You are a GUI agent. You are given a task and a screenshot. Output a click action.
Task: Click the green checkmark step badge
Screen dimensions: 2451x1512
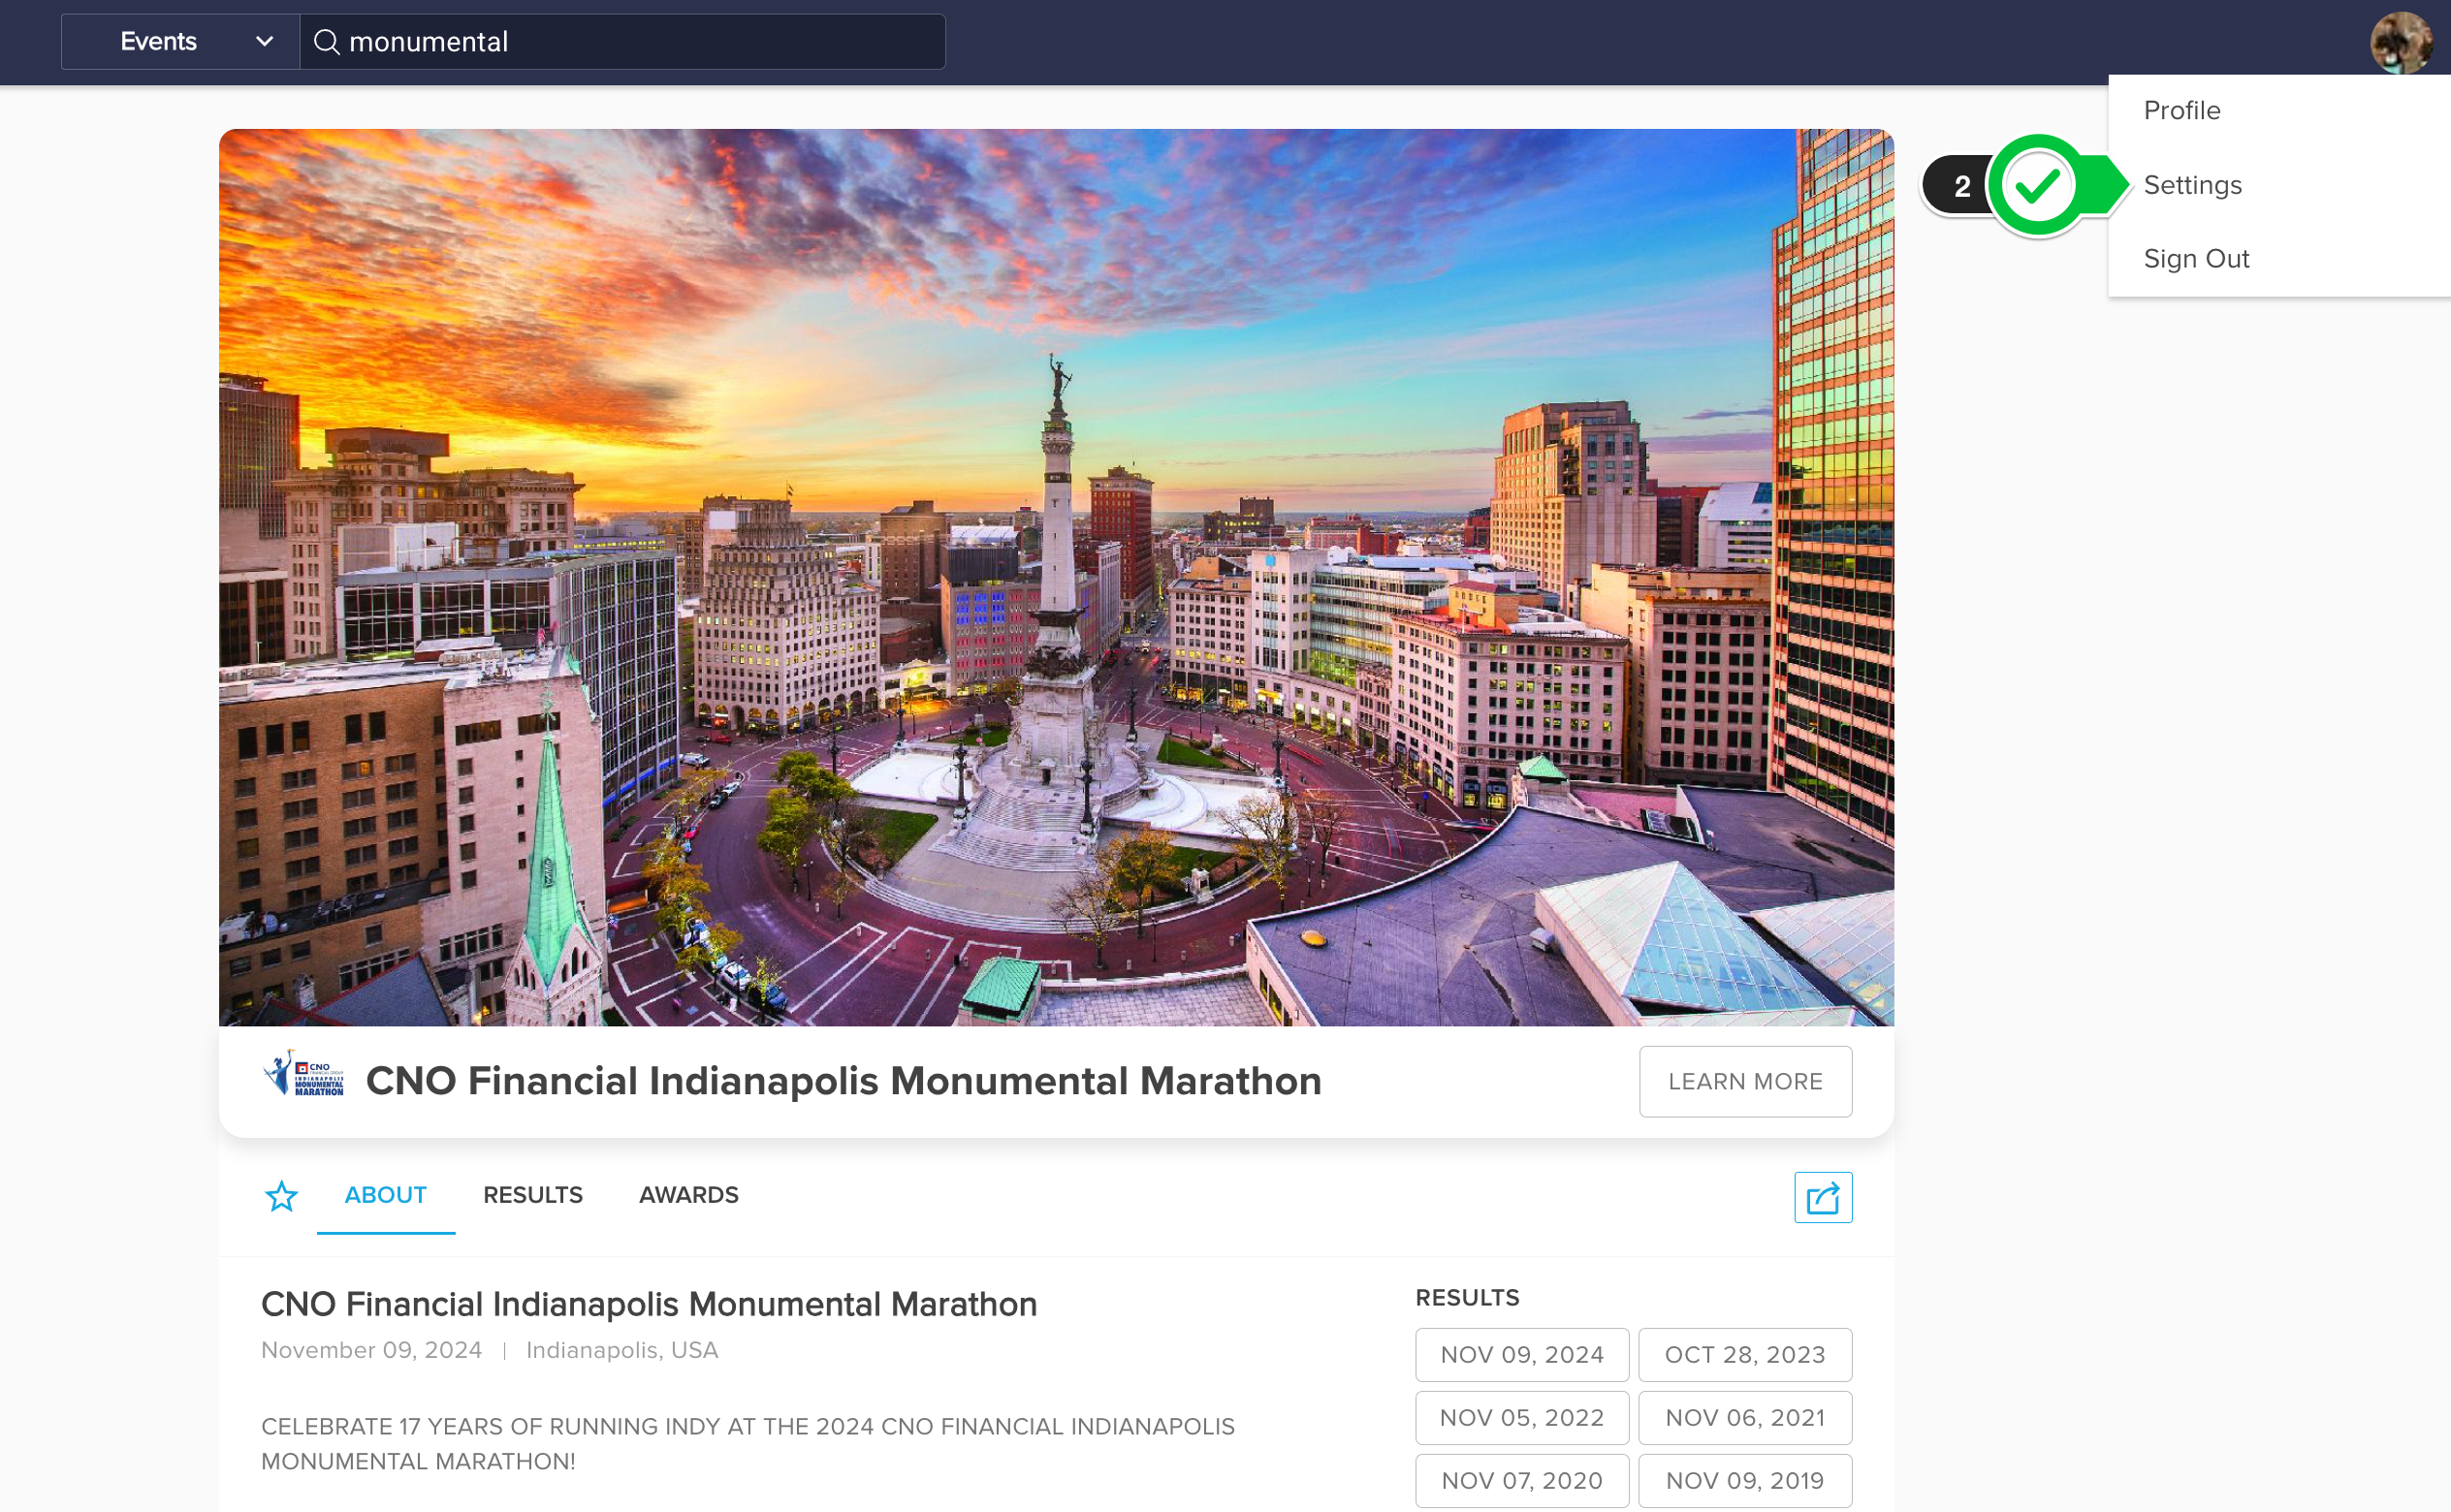(x=2037, y=186)
